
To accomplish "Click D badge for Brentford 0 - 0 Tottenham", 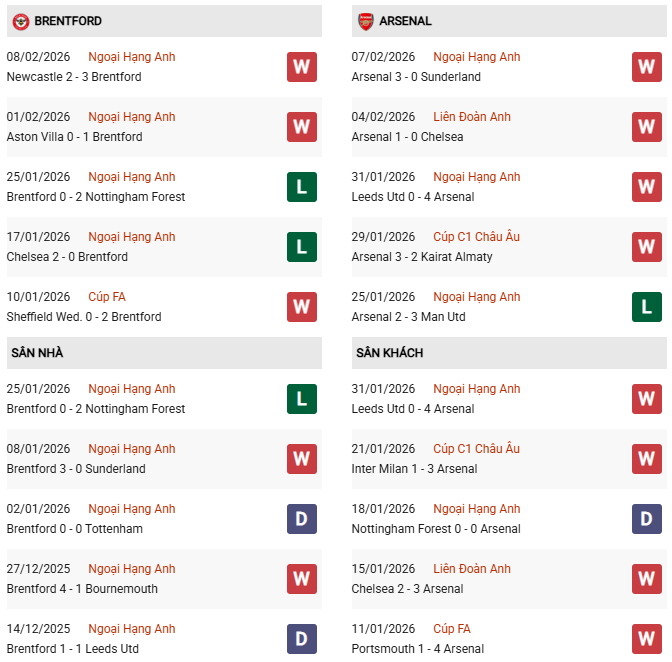I will pos(302,519).
